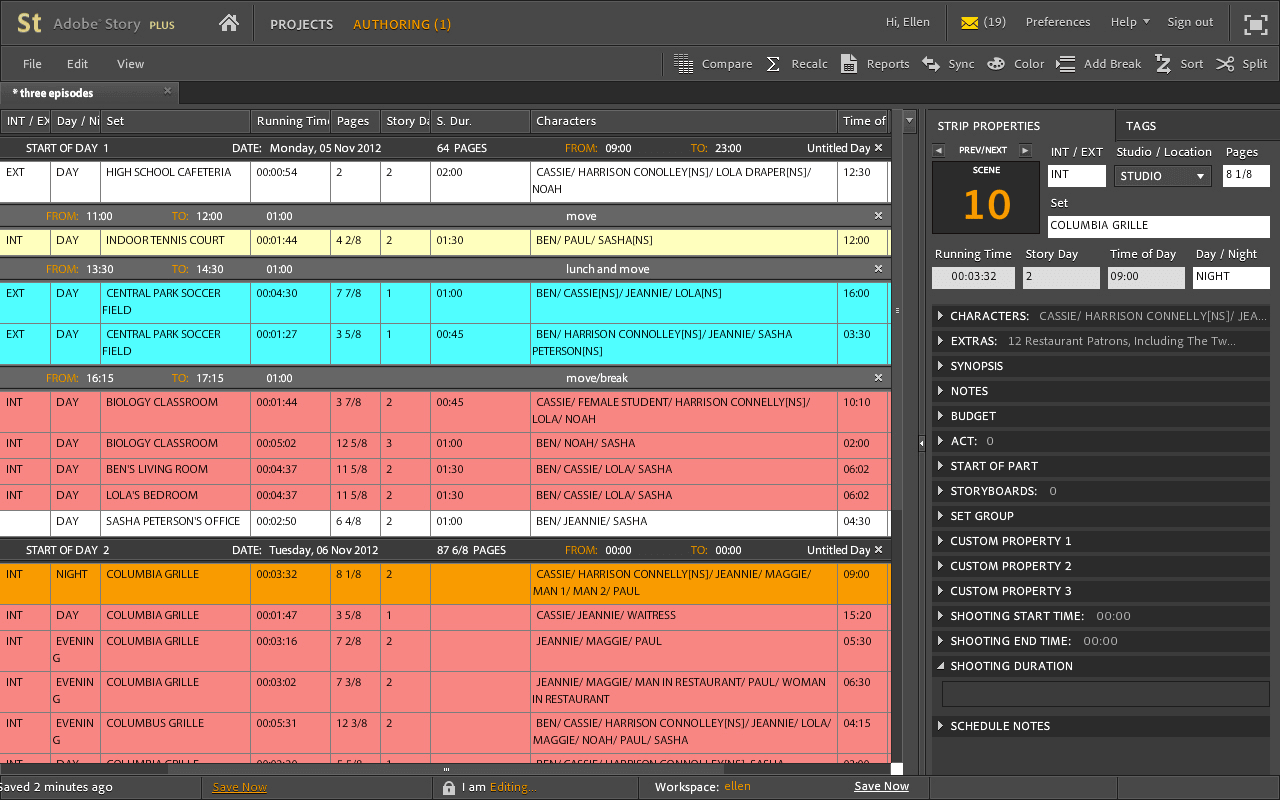Click the Shooting Duration input box
This screenshot has width=1280, height=800.
click(1106, 694)
